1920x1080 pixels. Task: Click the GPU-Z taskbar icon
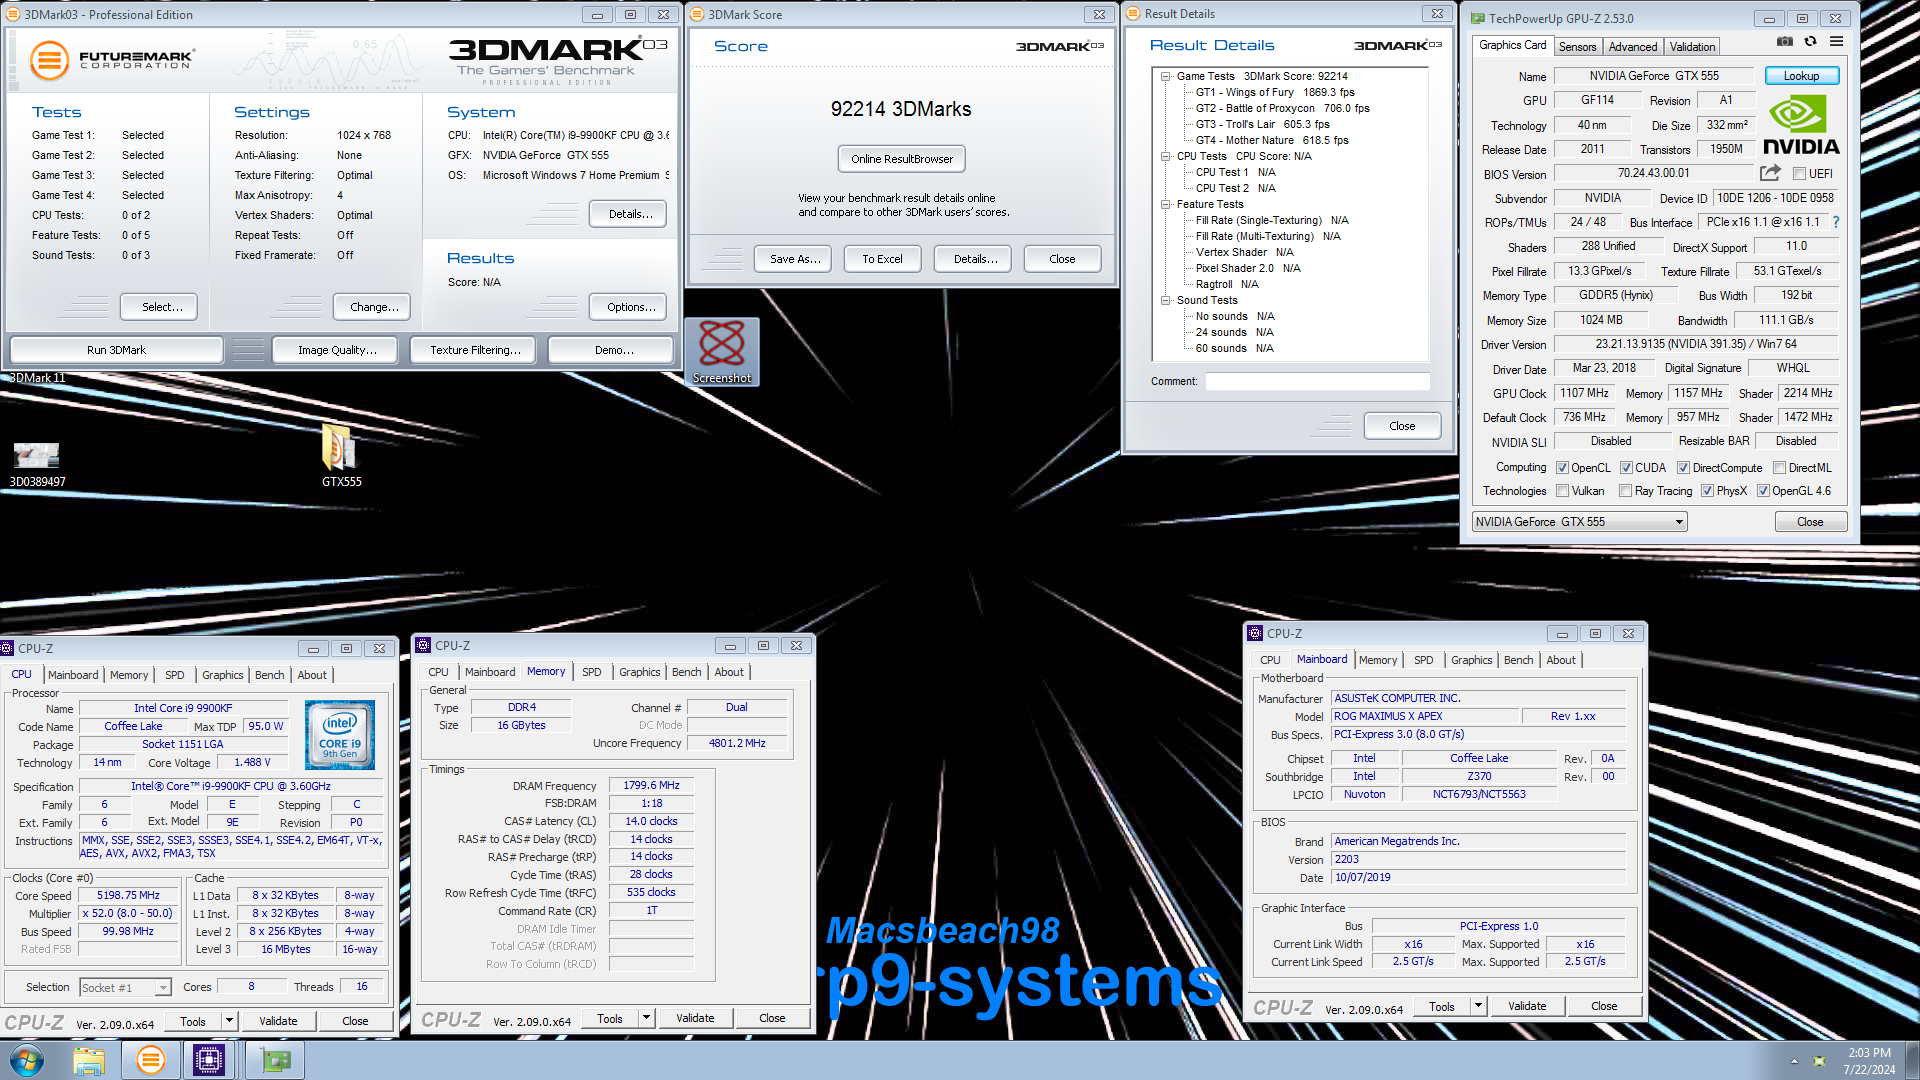(x=275, y=1060)
